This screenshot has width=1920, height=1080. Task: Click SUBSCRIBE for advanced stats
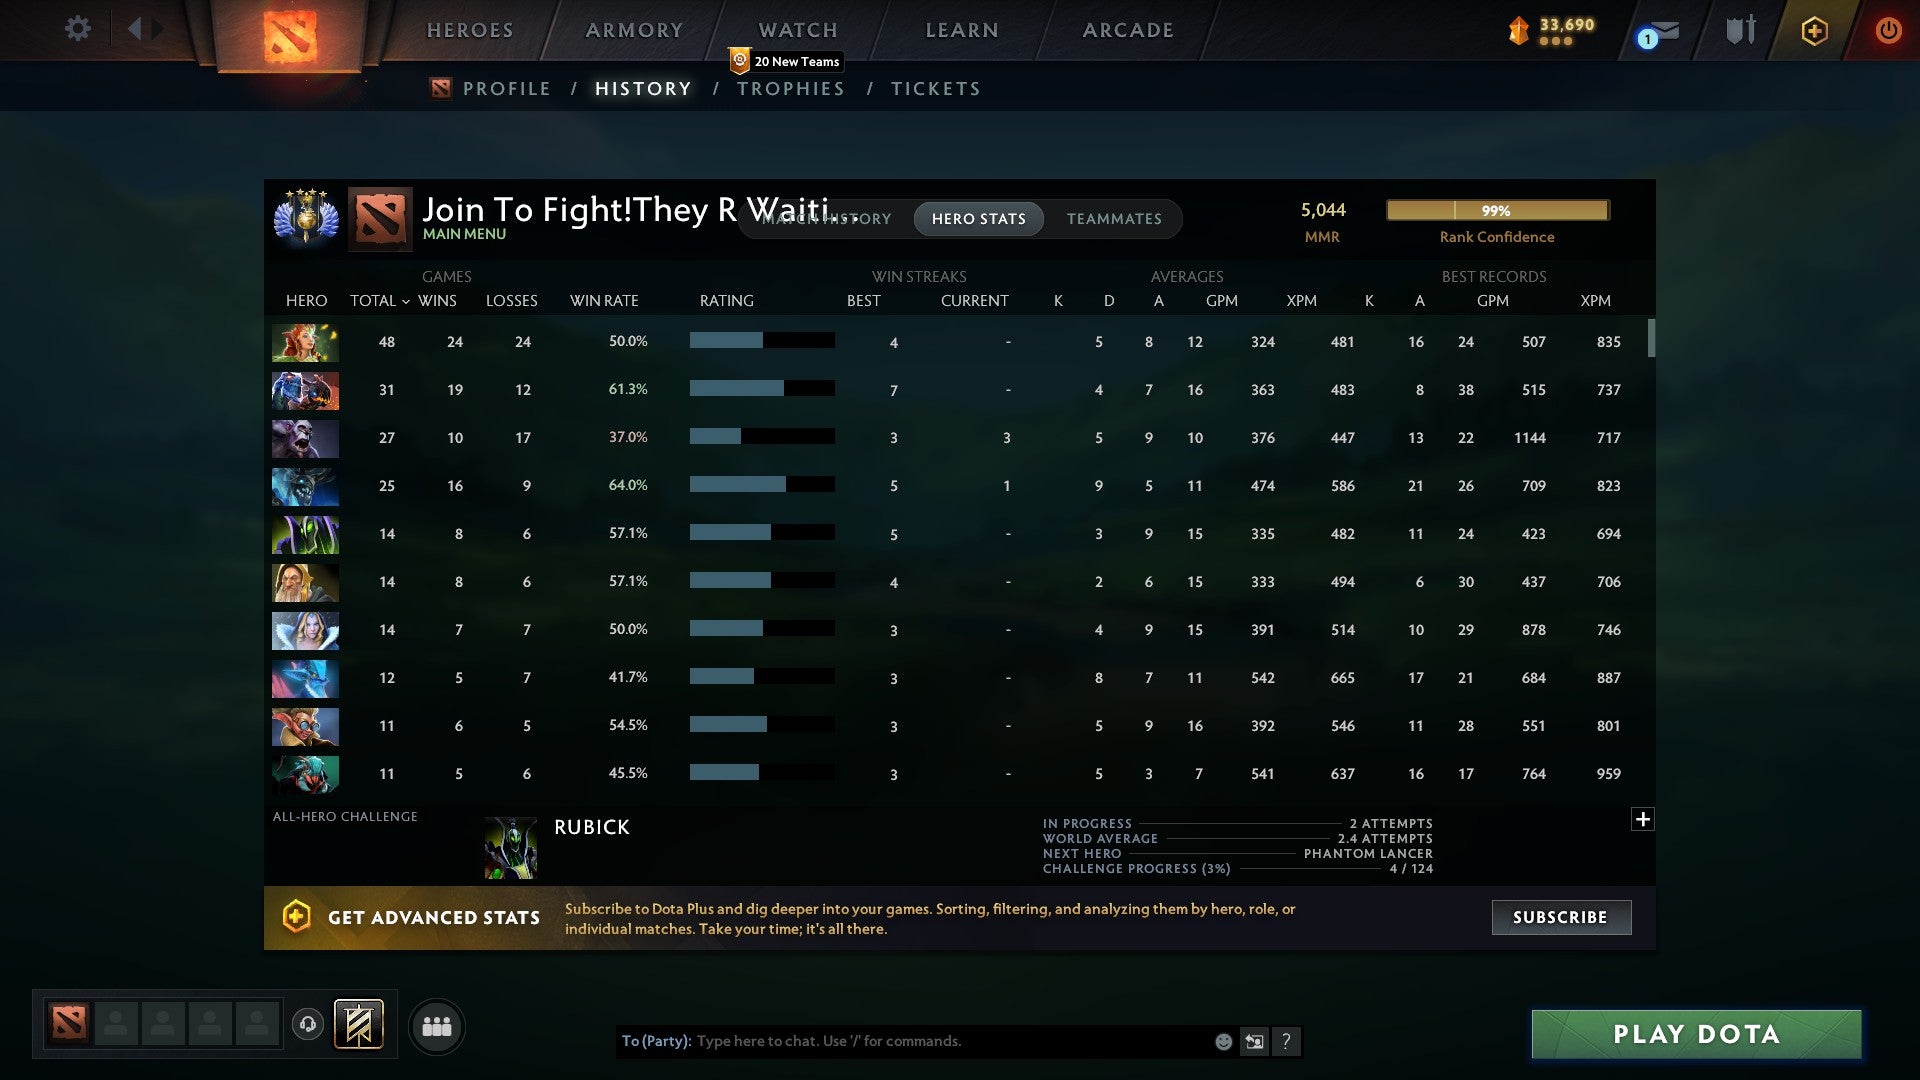(1560, 917)
